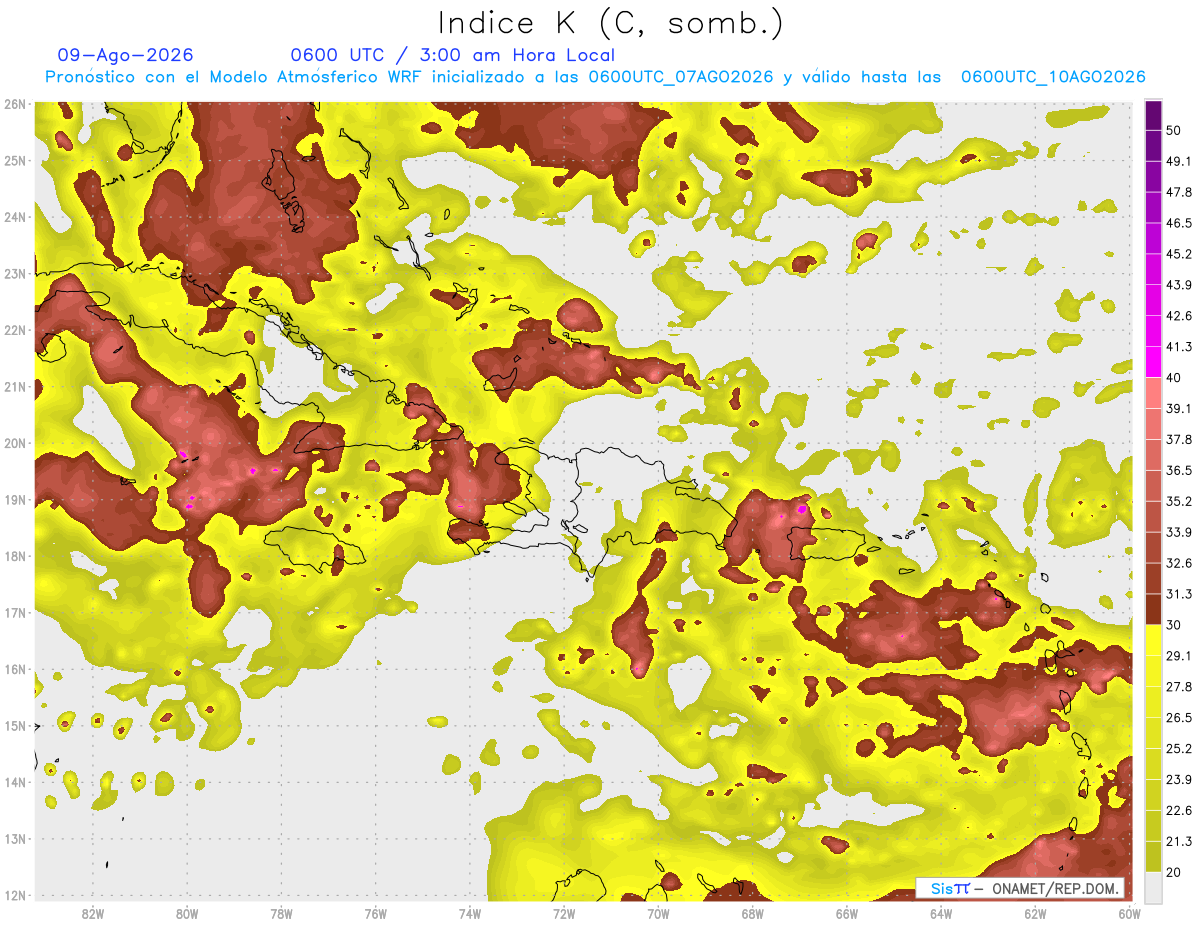Click the title 'Indice K (C, somb.)'

tap(610, 23)
